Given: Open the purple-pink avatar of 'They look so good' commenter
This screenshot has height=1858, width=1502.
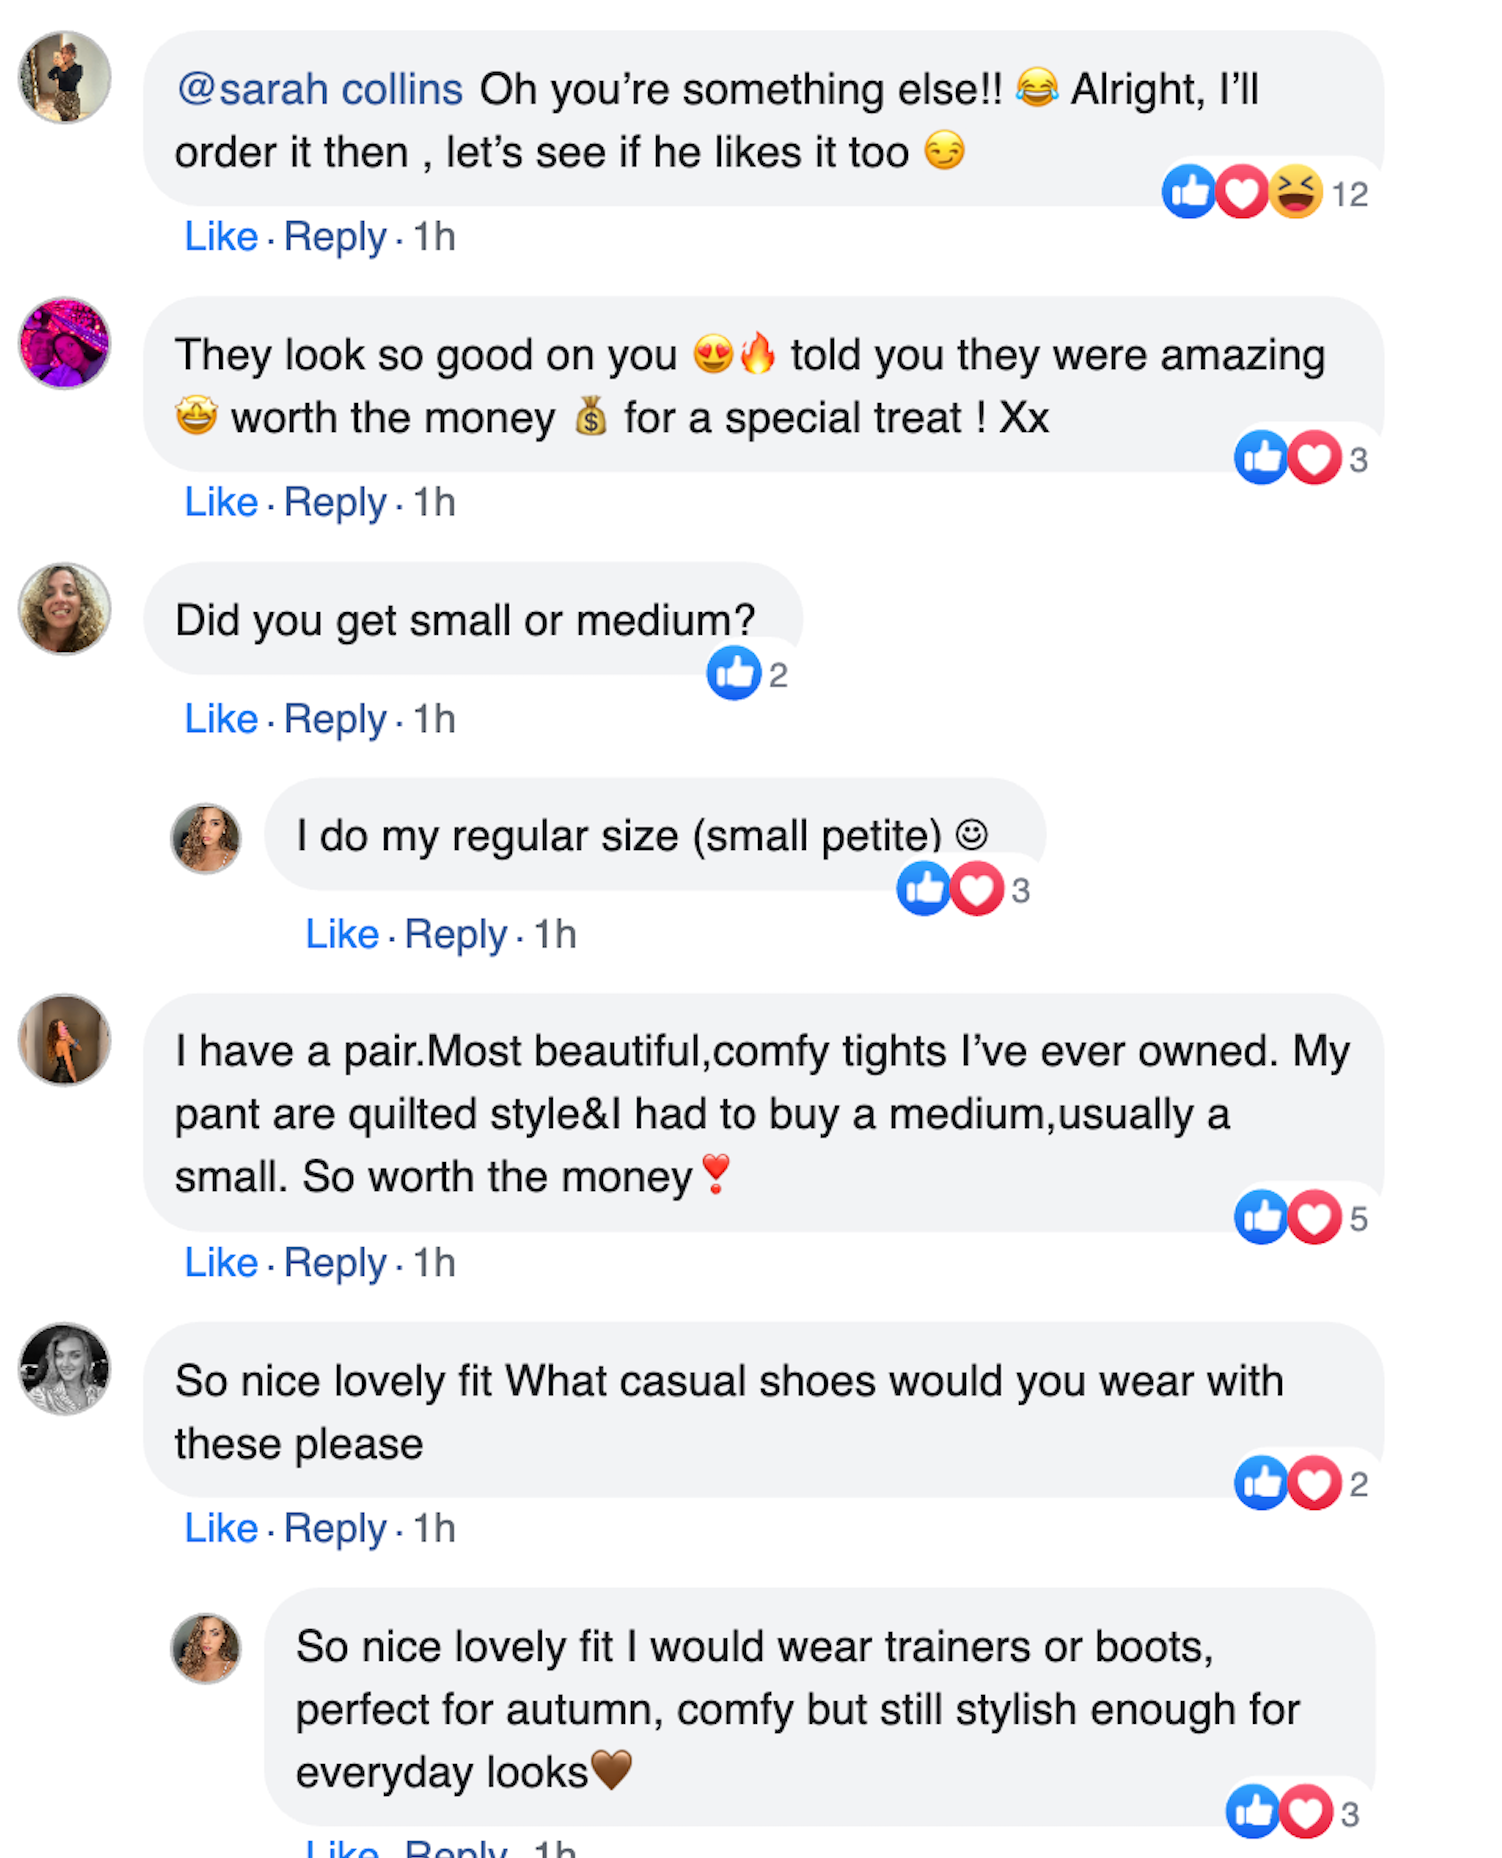Looking at the screenshot, I should (x=65, y=343).
